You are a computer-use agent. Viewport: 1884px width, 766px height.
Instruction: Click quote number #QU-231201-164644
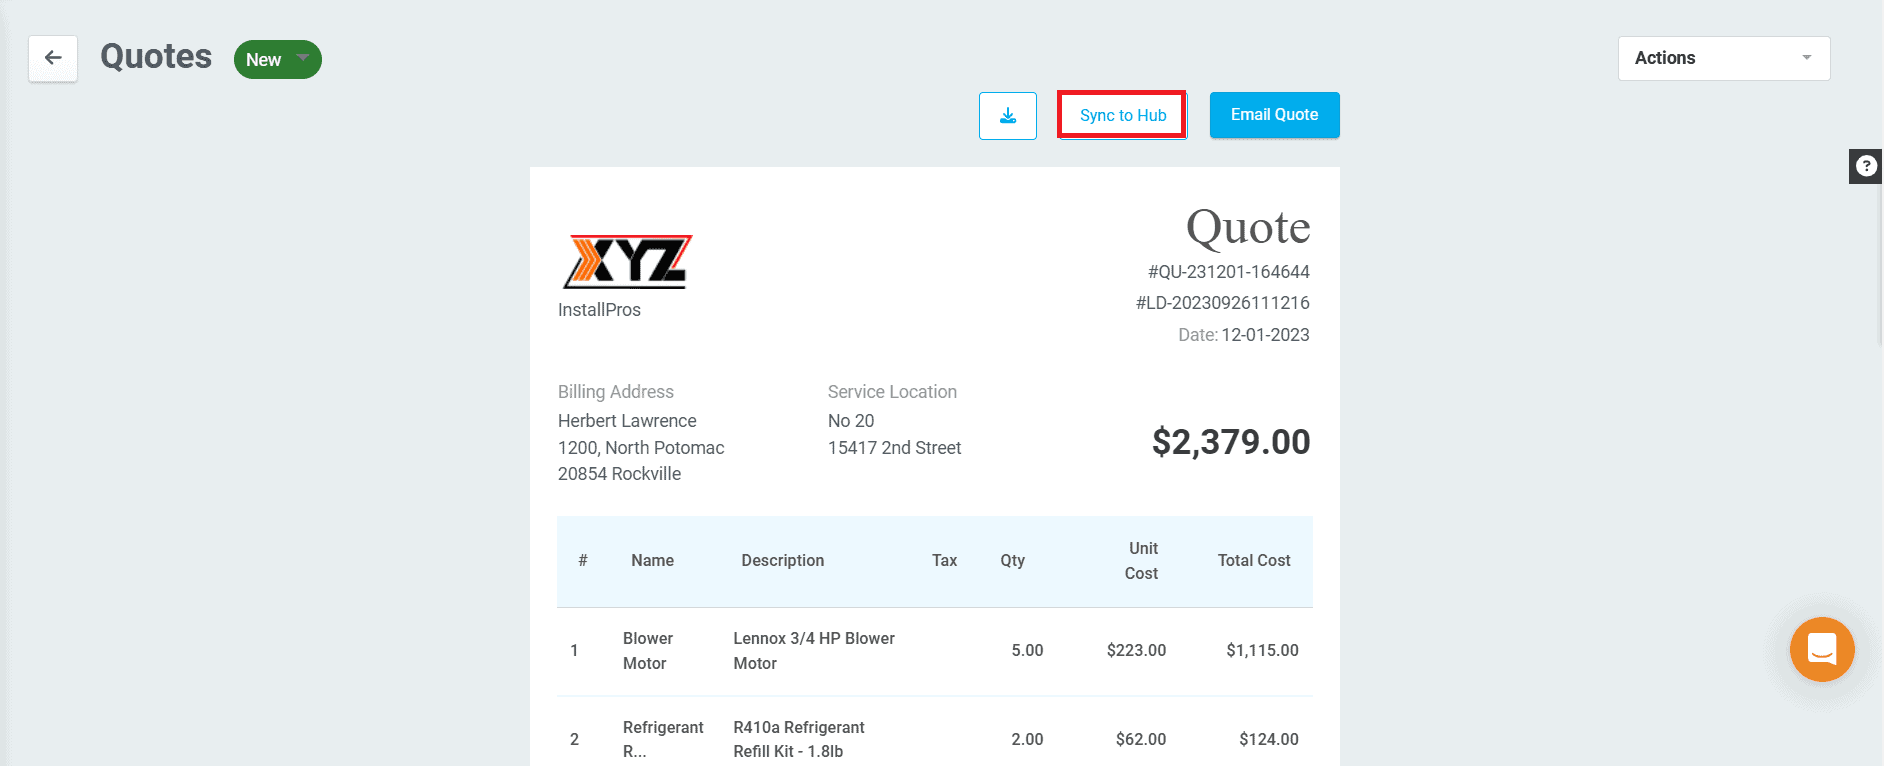click(x=1228, y=272)
